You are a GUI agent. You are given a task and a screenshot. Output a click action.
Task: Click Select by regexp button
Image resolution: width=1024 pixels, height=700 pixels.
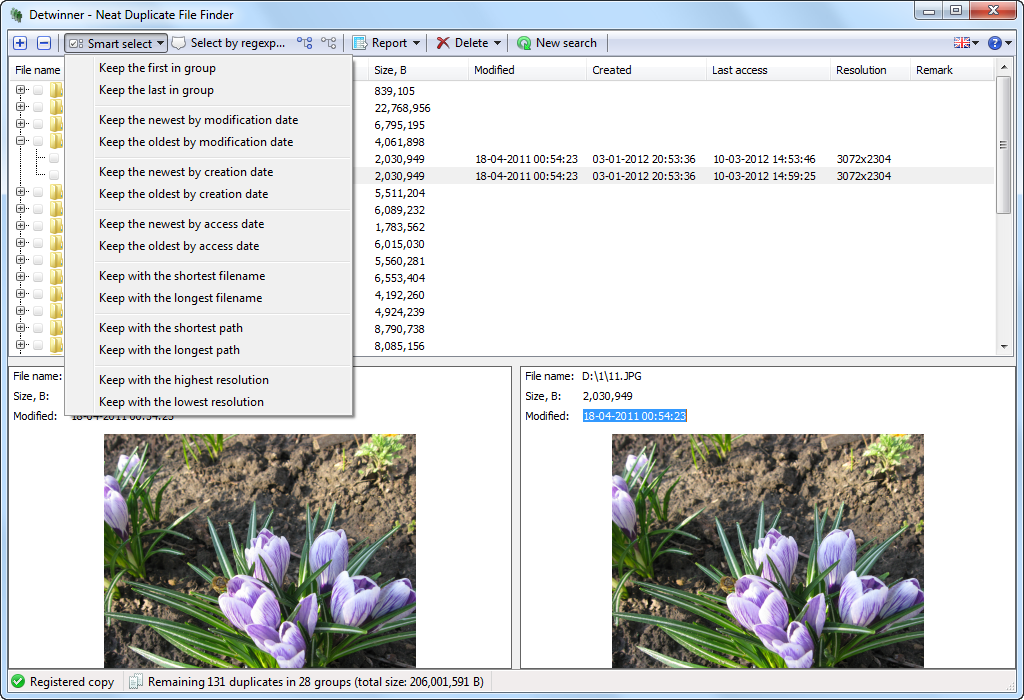pyautogui.click(x=228, y=43)
